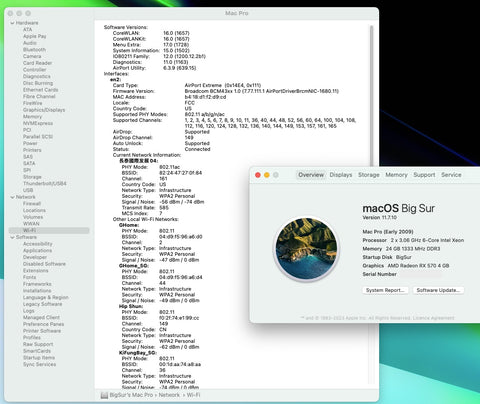Select Storage in the Hardware sidebar list

[x=32, y=177]
